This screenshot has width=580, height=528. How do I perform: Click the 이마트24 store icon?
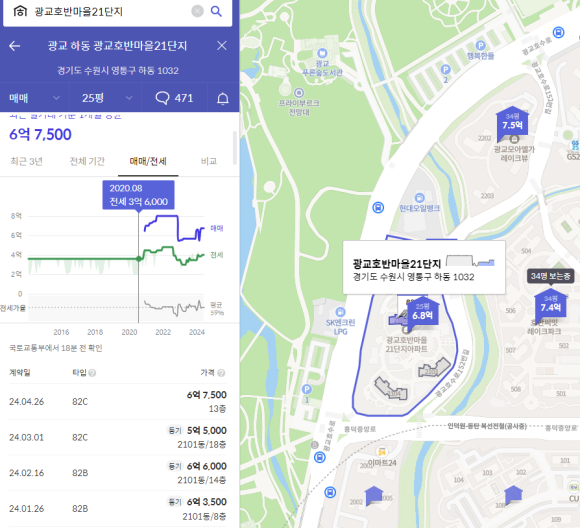coord(382,451)
